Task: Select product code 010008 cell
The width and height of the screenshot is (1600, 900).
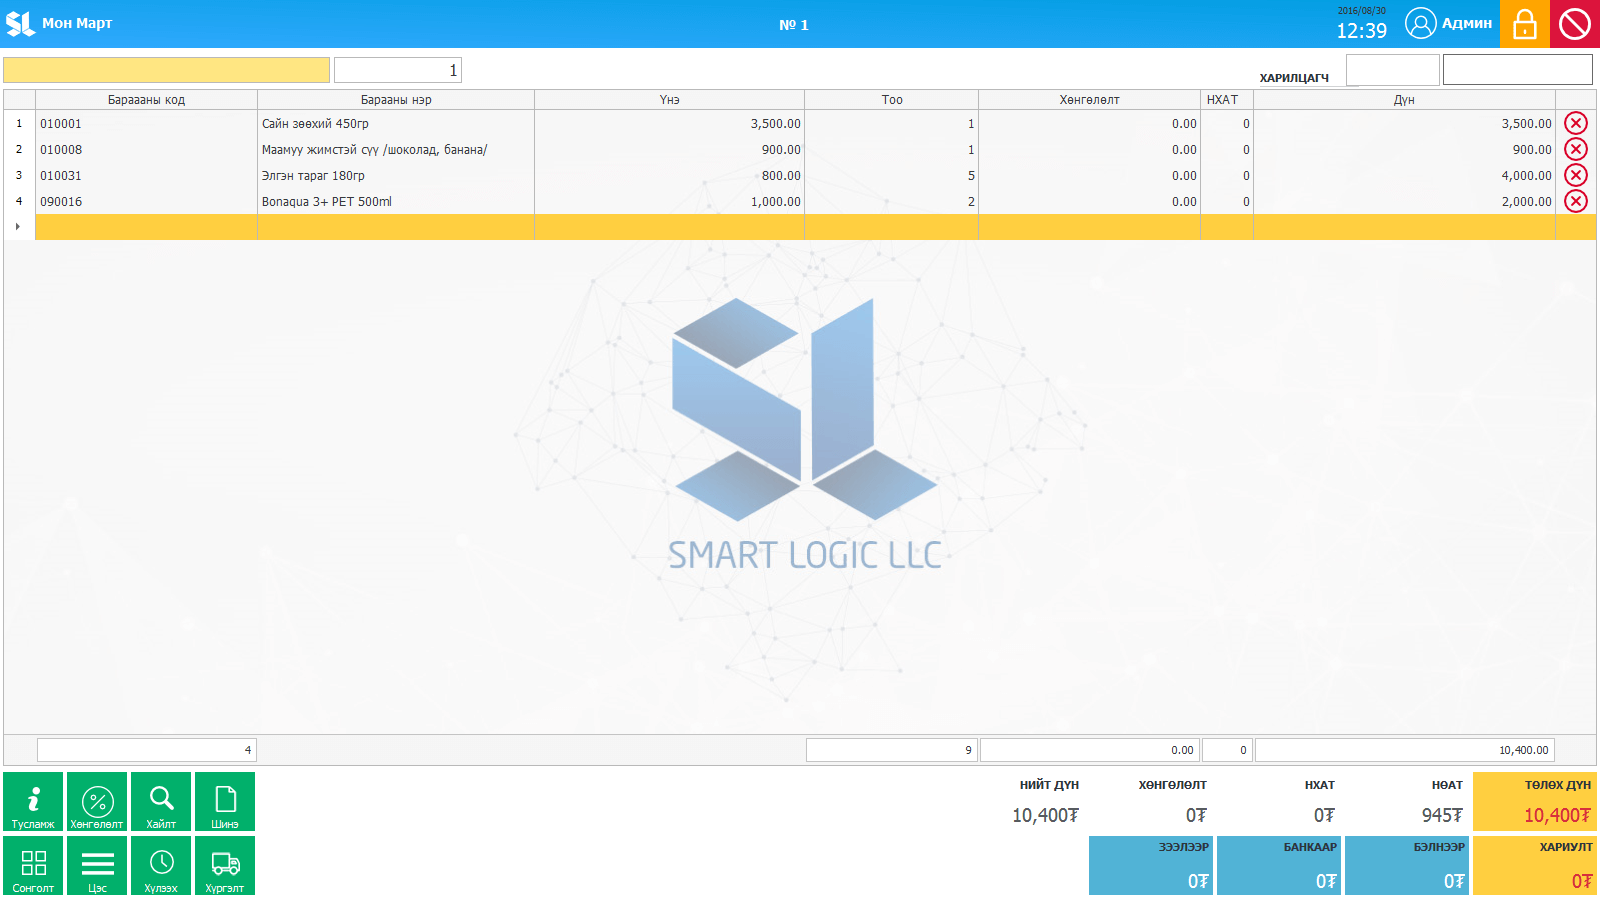Action: click(146, 149)
